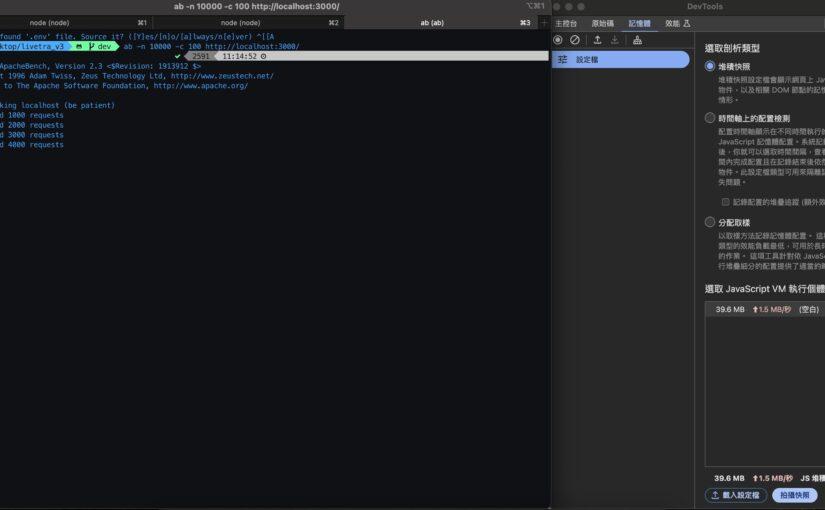The width and height of the screenshot is (825, 510).
Task: Select the 堆積快照 radio option
Action: pyautogui.click(x=711, y=66)
